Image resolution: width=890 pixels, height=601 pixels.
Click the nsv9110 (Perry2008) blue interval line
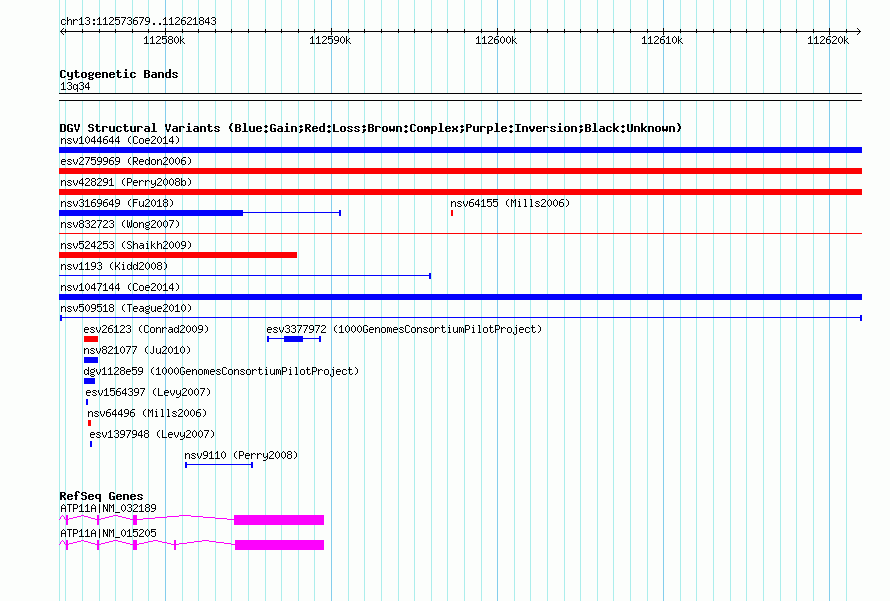point(219,465)
